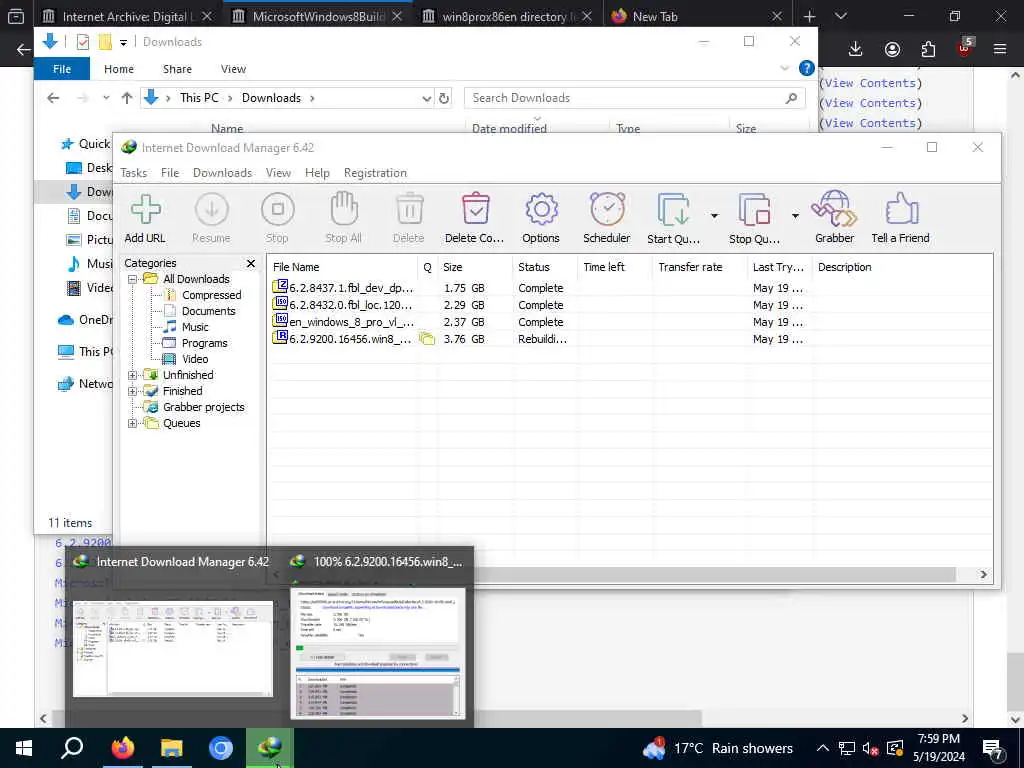Open Stop Queue dropdown arrow
The height and width of the screenshot is (768, 1024).
pos(795,216)
